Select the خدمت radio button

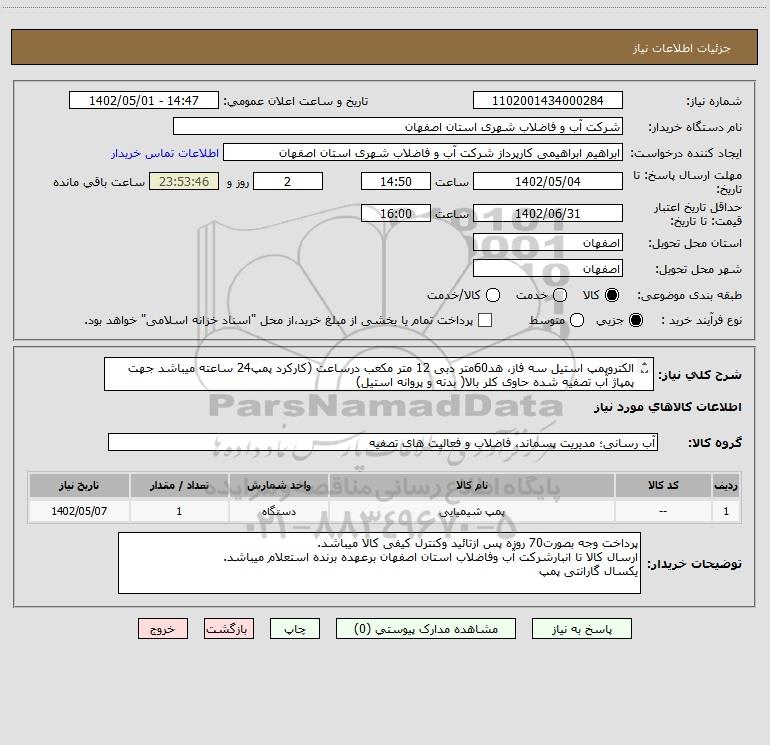coord(560,295)
